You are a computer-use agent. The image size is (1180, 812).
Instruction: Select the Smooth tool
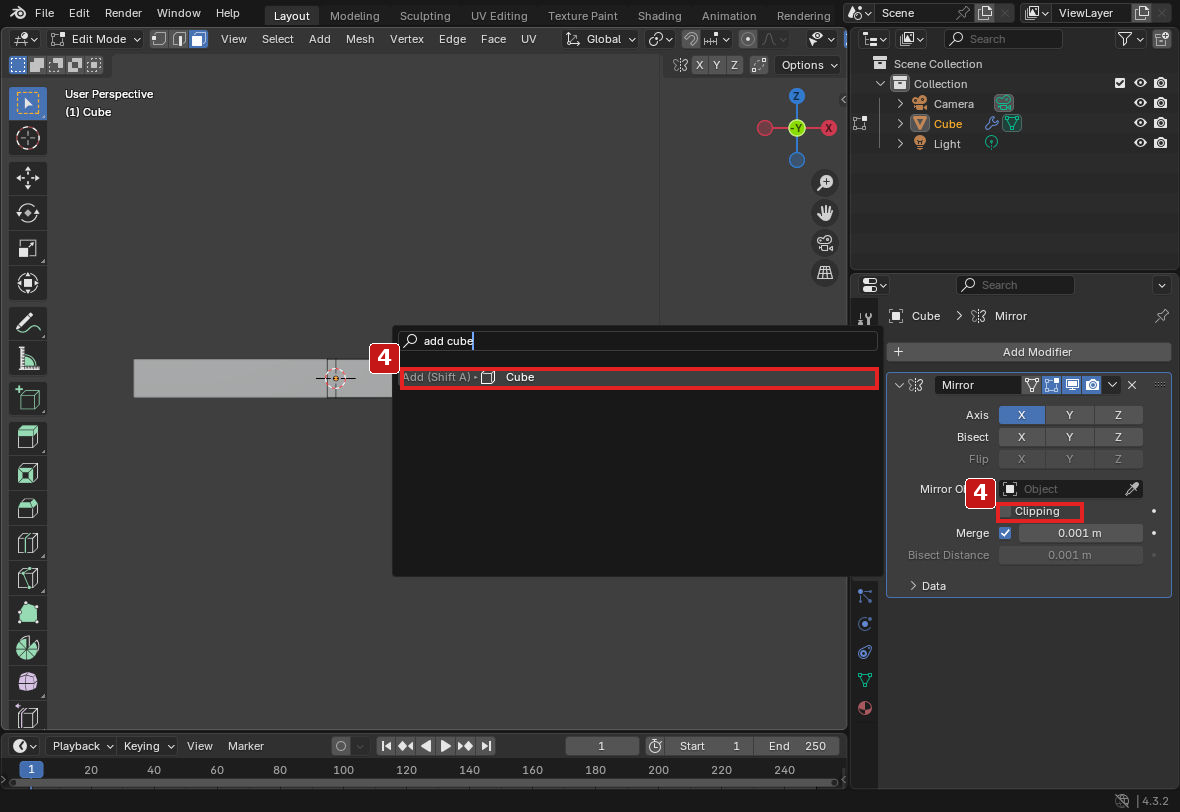28,683
